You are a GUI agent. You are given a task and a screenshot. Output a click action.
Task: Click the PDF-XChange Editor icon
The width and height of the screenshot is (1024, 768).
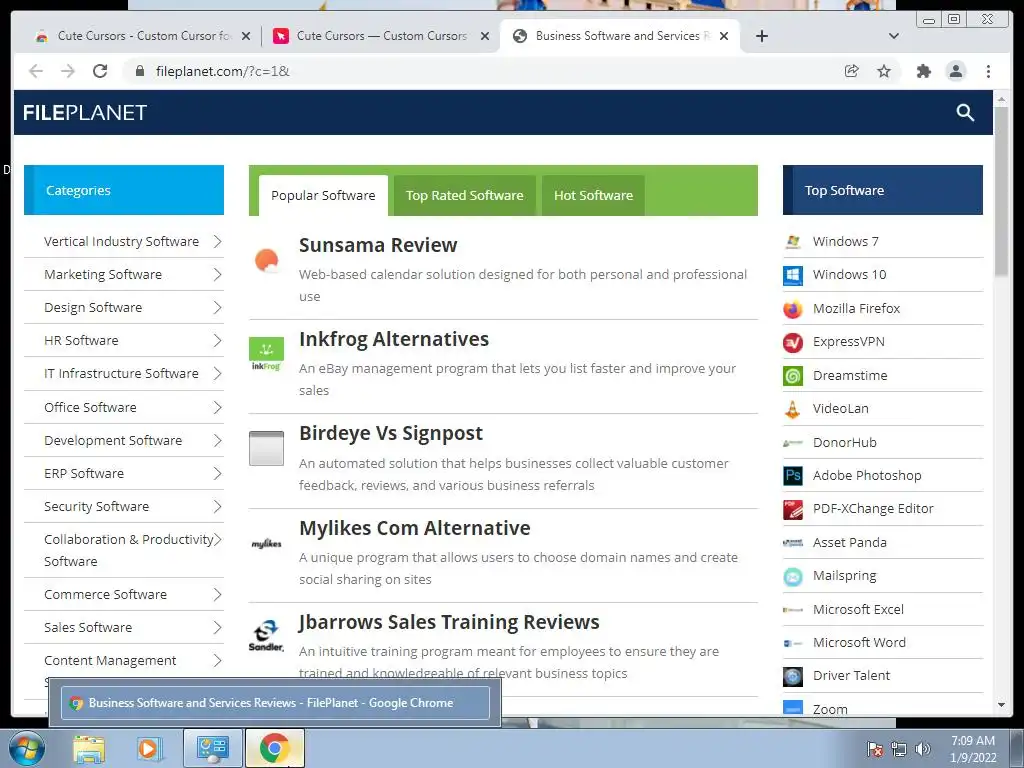click(x=793, y=509)
